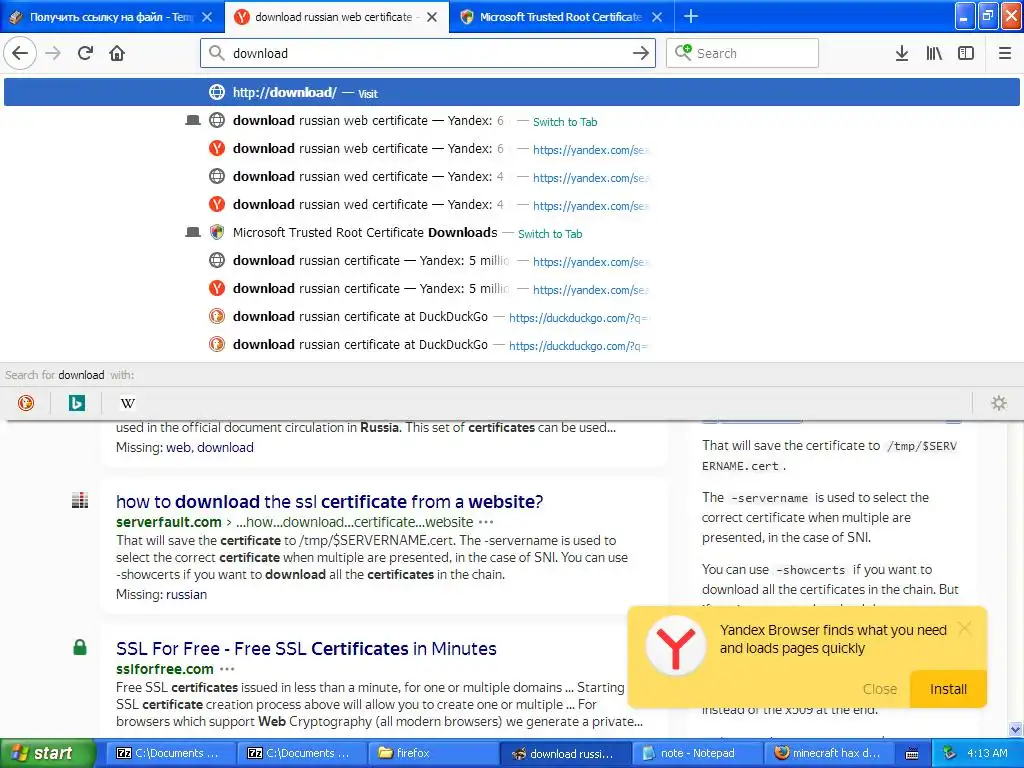1024x768 pixels.
Task: Click the green padlock icon next to SSL For Free
Action: [80, 647]
